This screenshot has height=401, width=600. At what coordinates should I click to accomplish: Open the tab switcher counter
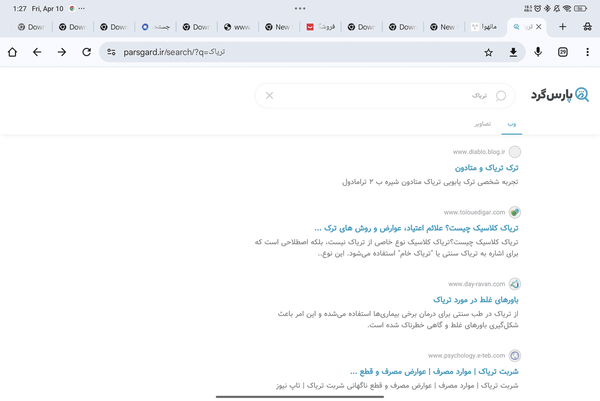[x=563, y=52]
